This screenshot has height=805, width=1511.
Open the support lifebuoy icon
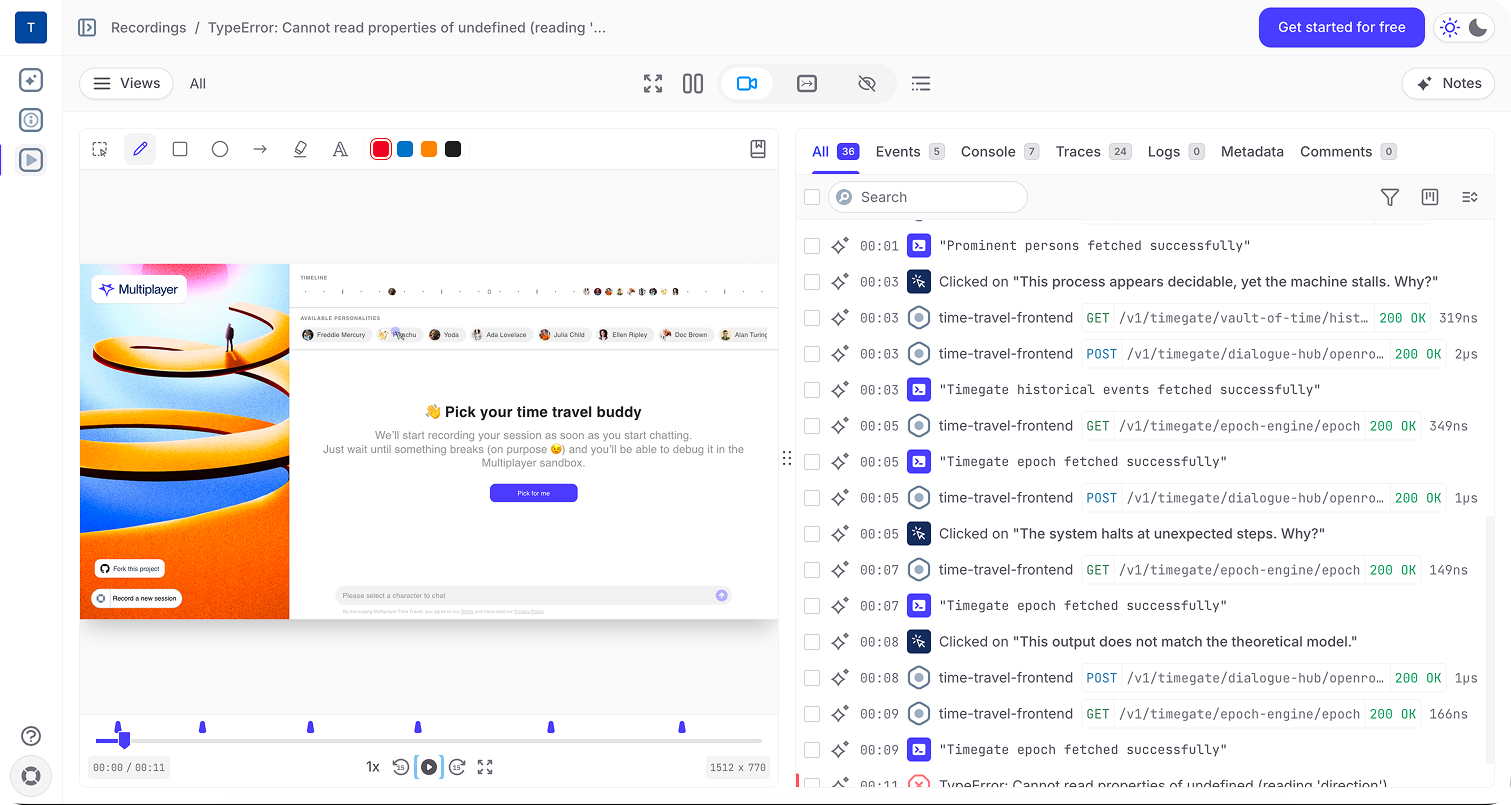(31, 776)
